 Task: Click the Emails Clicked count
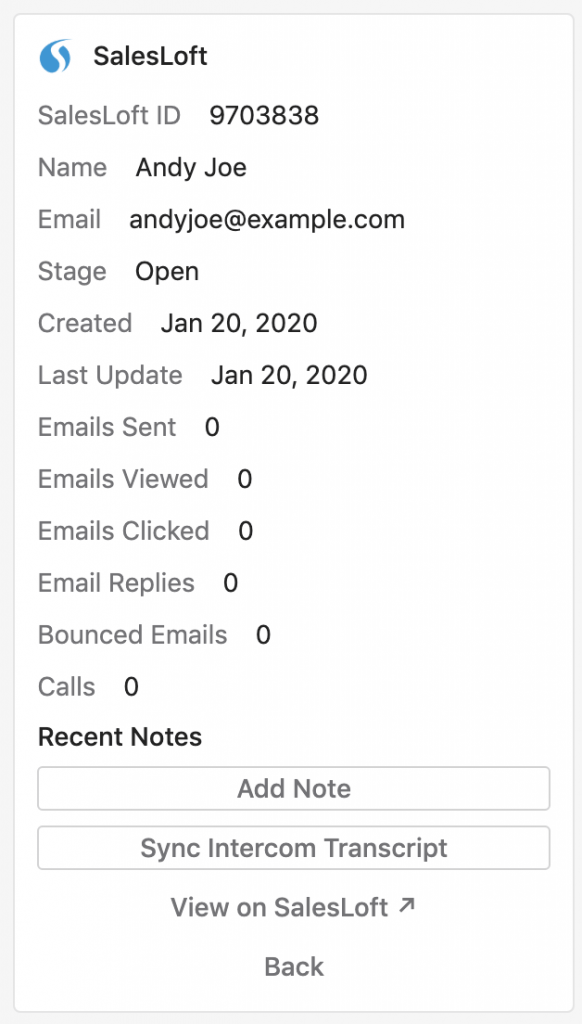[x=246, y=531]
